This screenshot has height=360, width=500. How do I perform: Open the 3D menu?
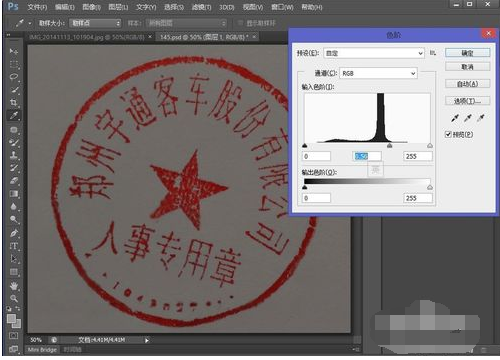[x=226, y=7]
